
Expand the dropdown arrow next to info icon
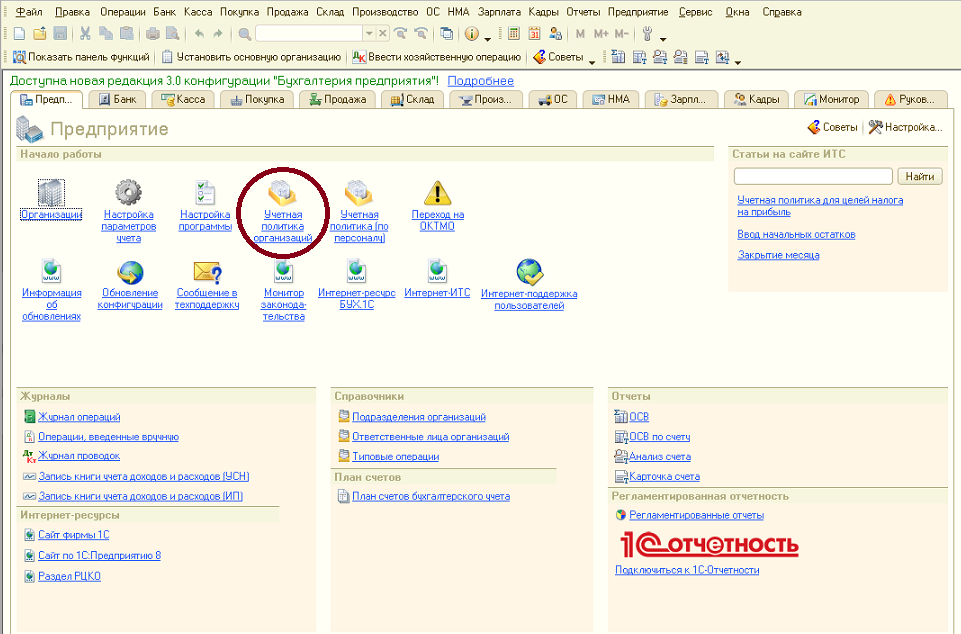coord(488,38)
